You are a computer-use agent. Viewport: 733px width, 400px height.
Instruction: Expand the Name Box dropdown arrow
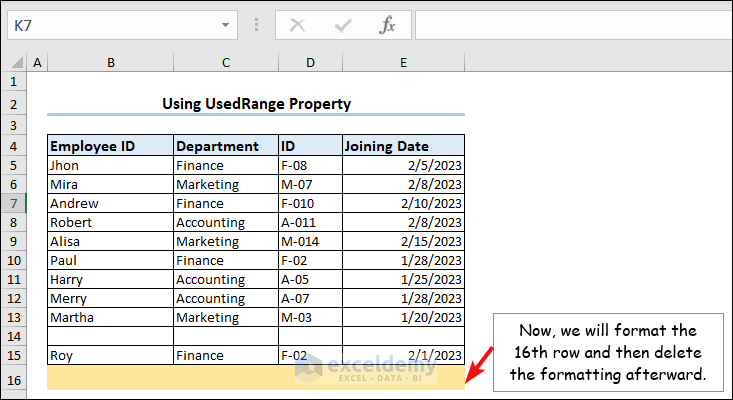tap(227, 25)
